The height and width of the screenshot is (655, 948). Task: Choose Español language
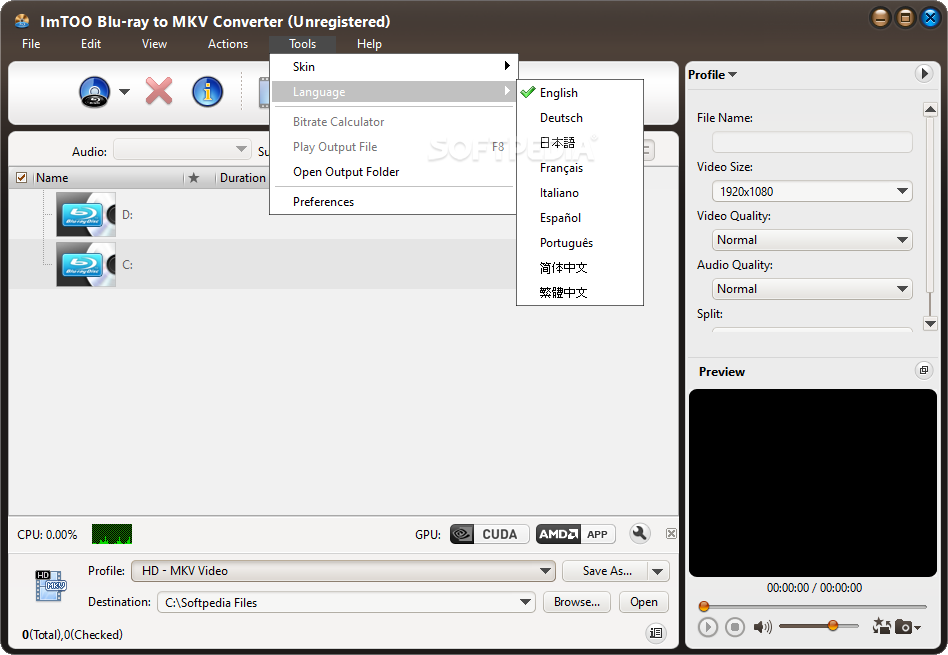pos(580,218)
